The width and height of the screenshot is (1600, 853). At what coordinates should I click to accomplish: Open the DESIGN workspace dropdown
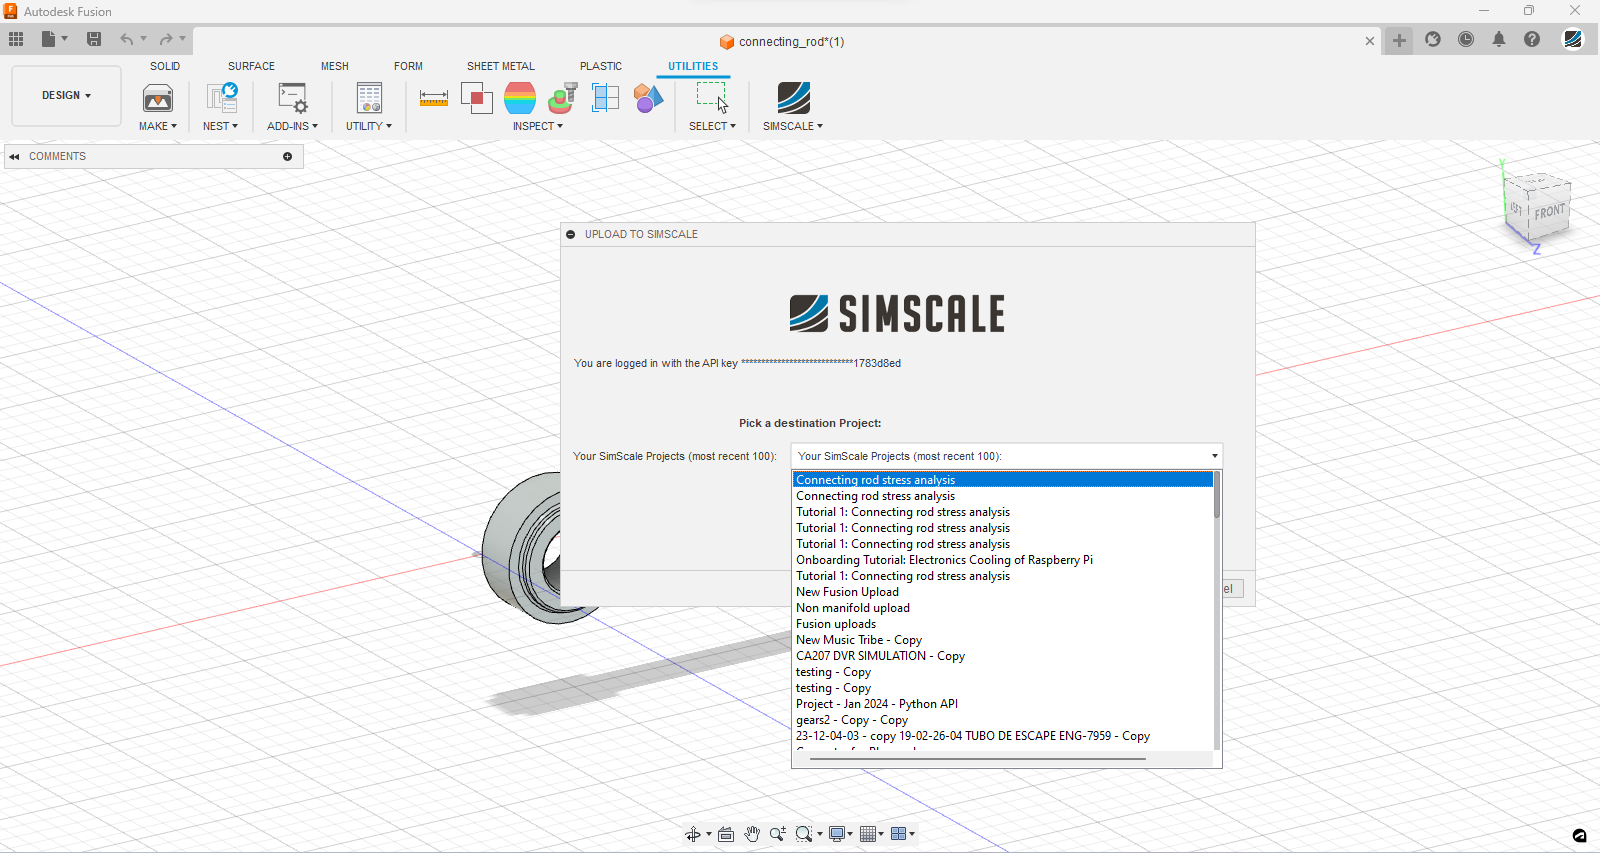pyautogui.click(x=66, y=96)
